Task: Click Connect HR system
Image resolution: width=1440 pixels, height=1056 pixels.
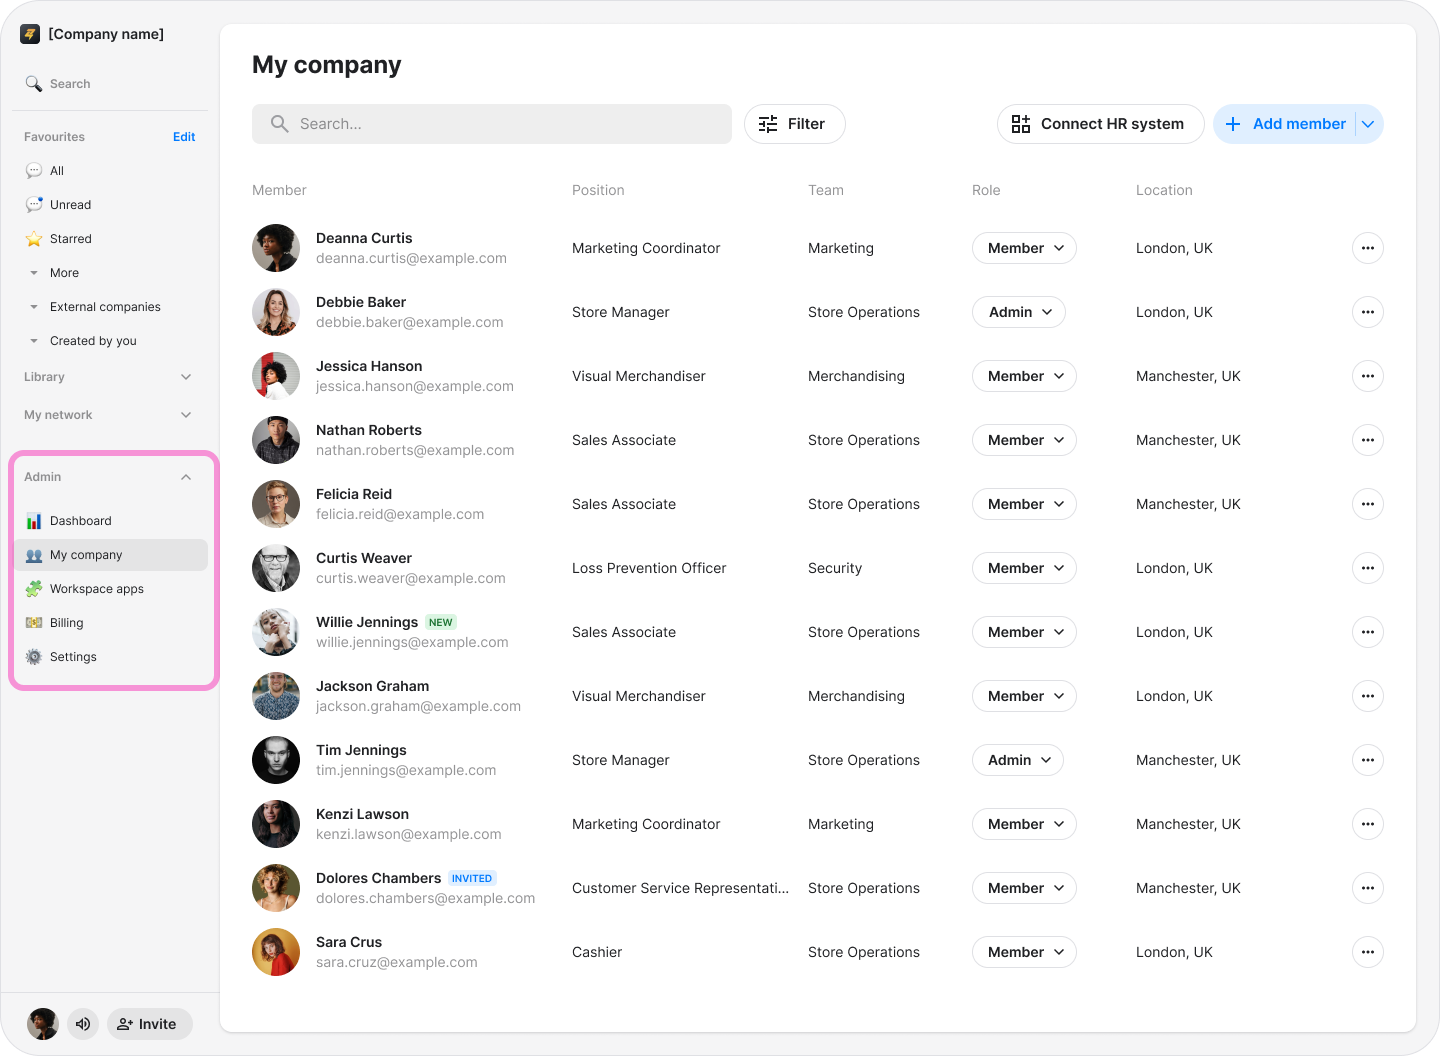Action: pos(1100,124)
